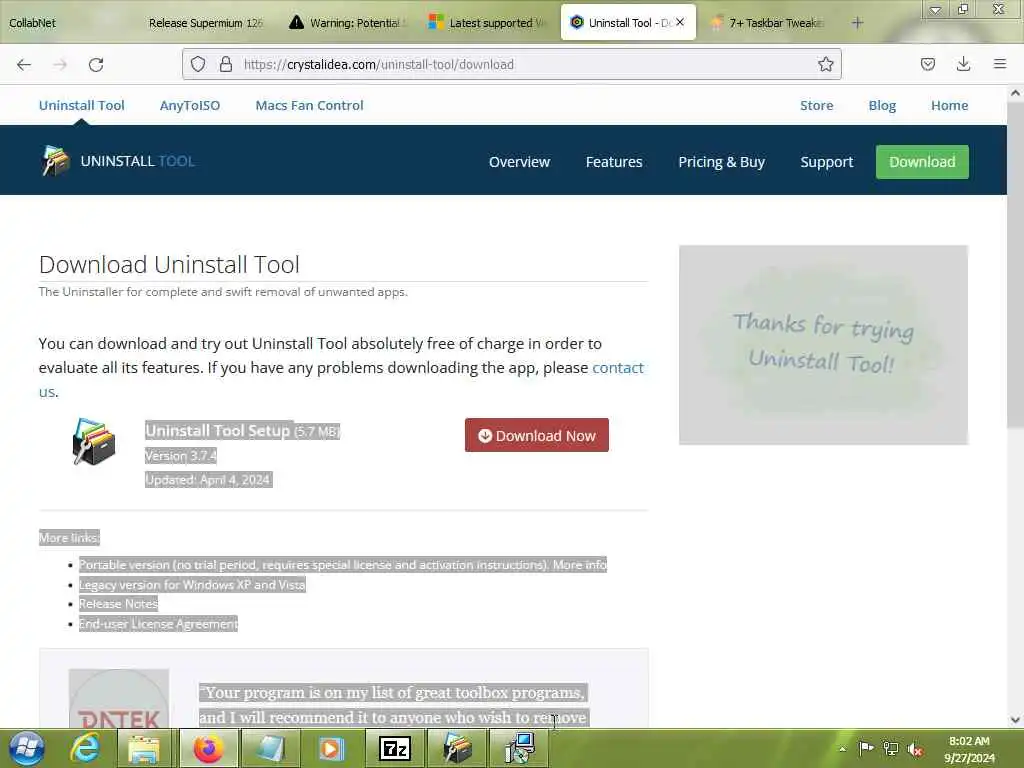Image resolution: width=1024 pixels, height=768 pixels.
Task: Click the Thanks for trying banner image
Action: tap(824, 345)
